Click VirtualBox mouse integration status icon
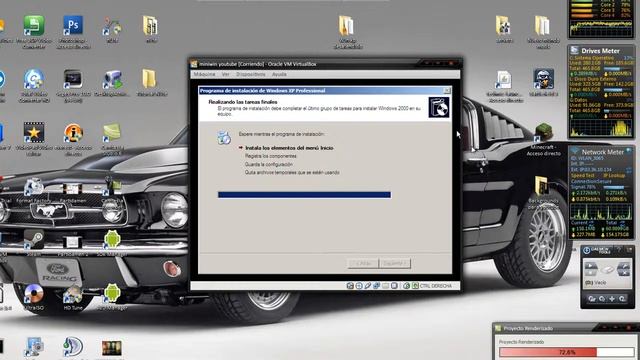The image size is (640, 360). click(407, 286)
